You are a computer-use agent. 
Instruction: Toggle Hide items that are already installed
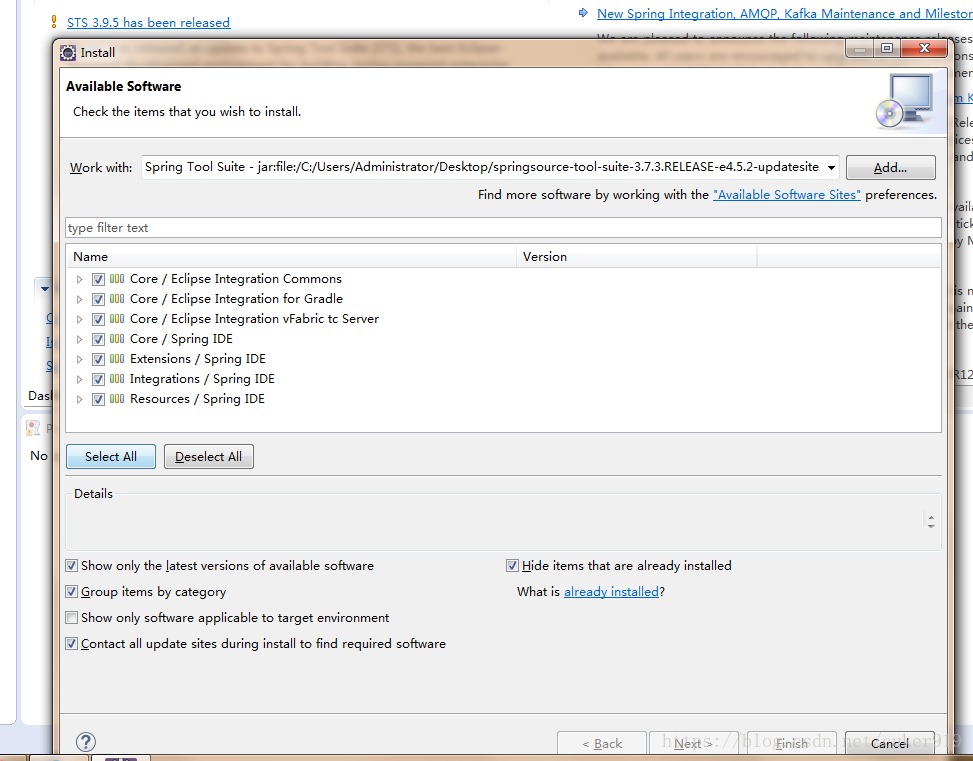[512, 565]
